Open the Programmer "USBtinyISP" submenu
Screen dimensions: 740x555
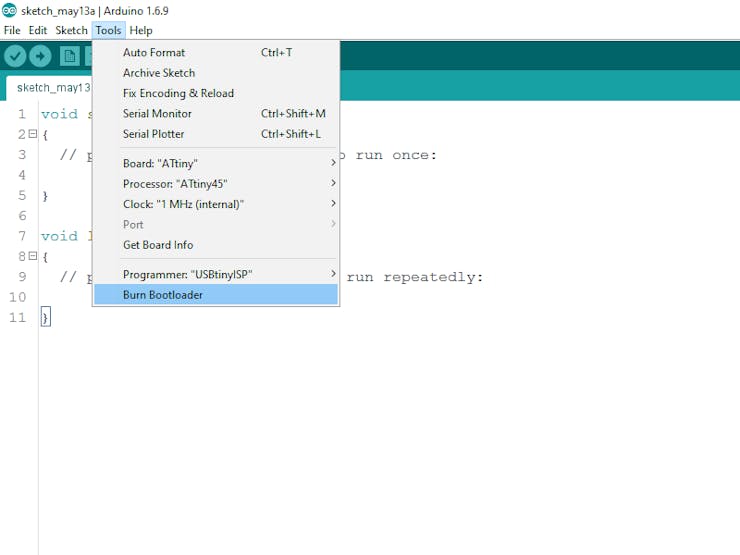(216, 274)
